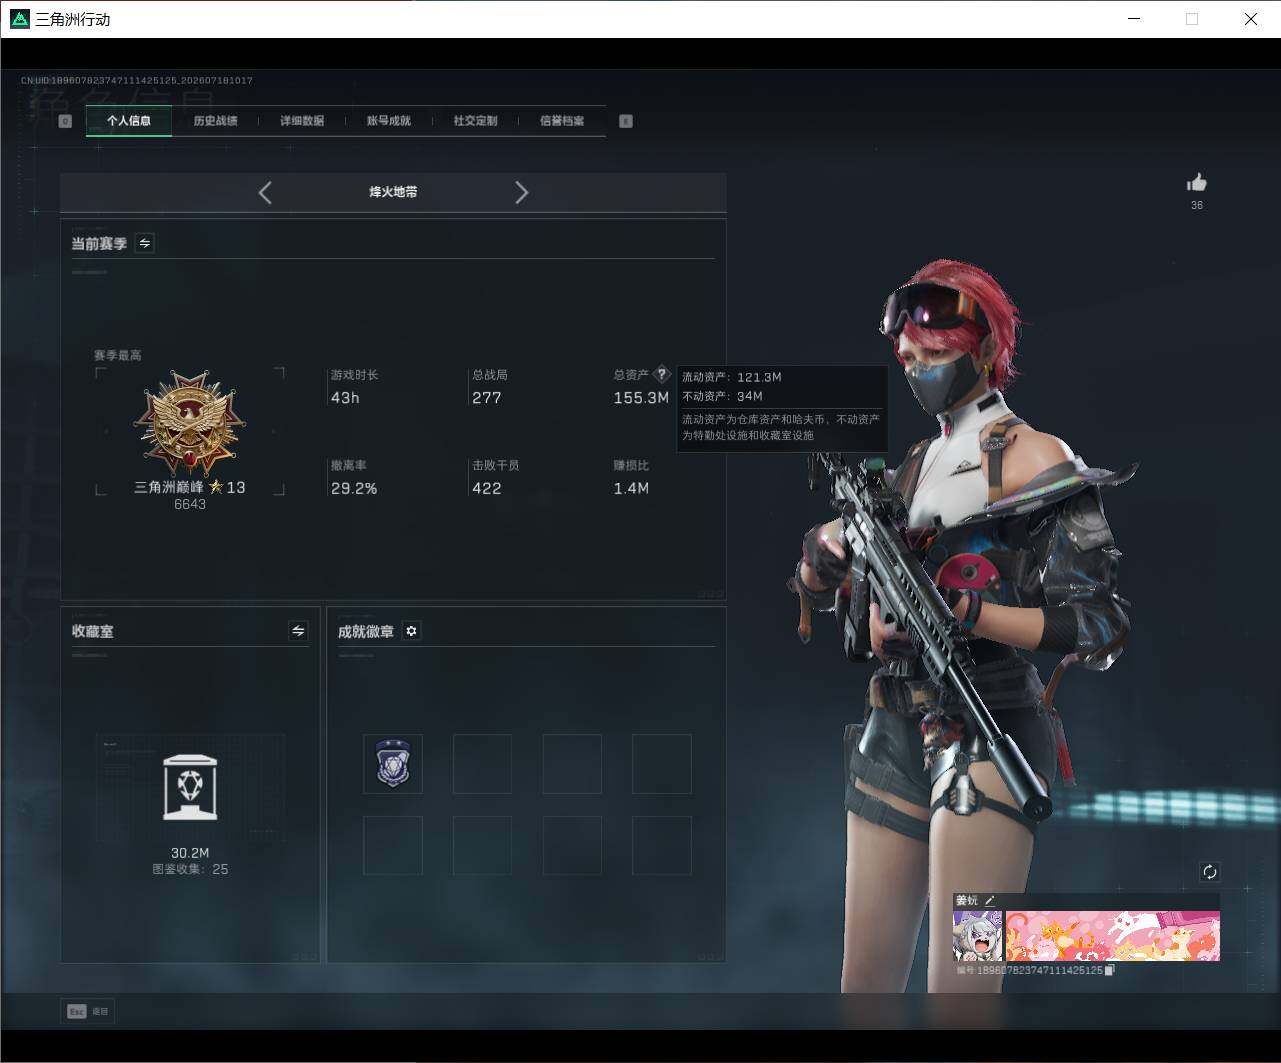This screenshot has height=1063, width=1281.
Task: Click the like count 36
Action: tap(1197, 205)
